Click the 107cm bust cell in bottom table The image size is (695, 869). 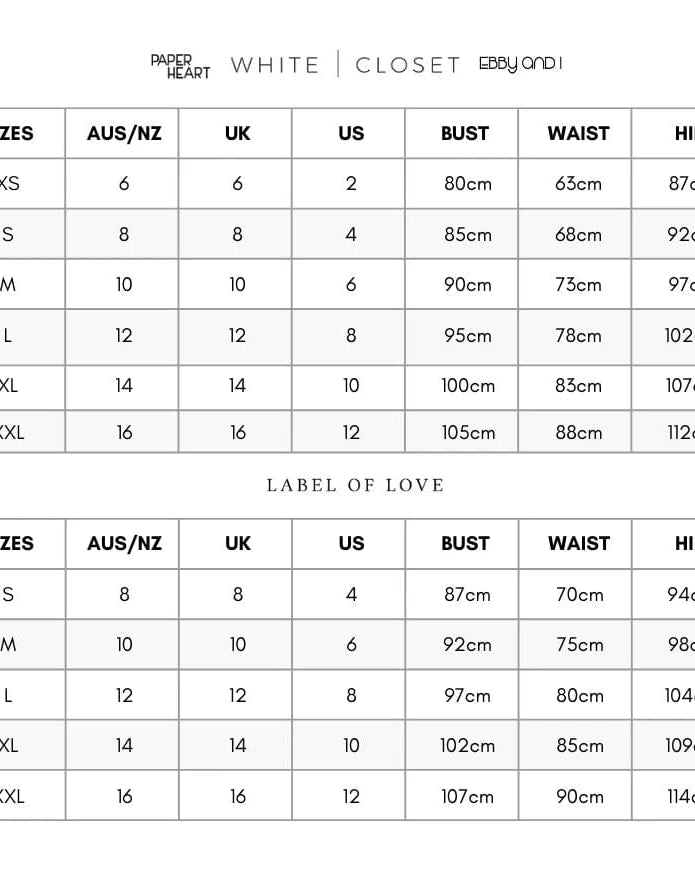click(468, 797)
